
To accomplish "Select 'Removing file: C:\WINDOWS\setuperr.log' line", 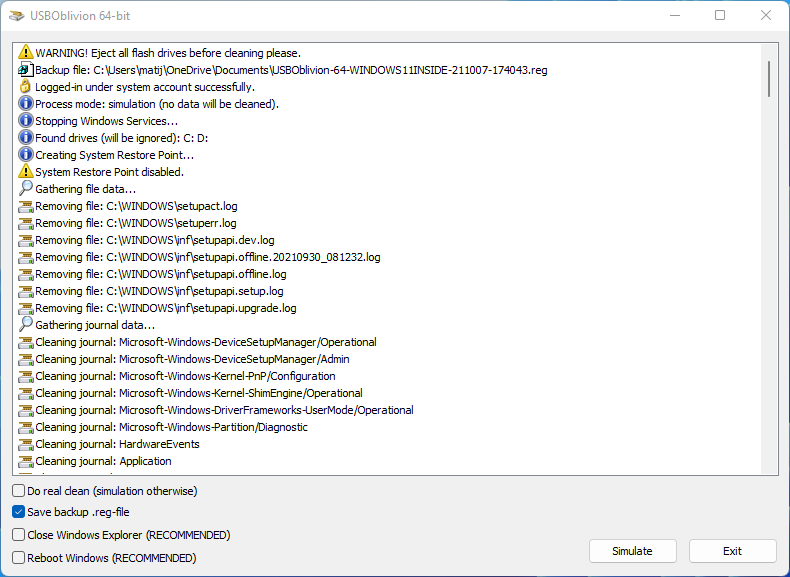I will tap(136, 223).
